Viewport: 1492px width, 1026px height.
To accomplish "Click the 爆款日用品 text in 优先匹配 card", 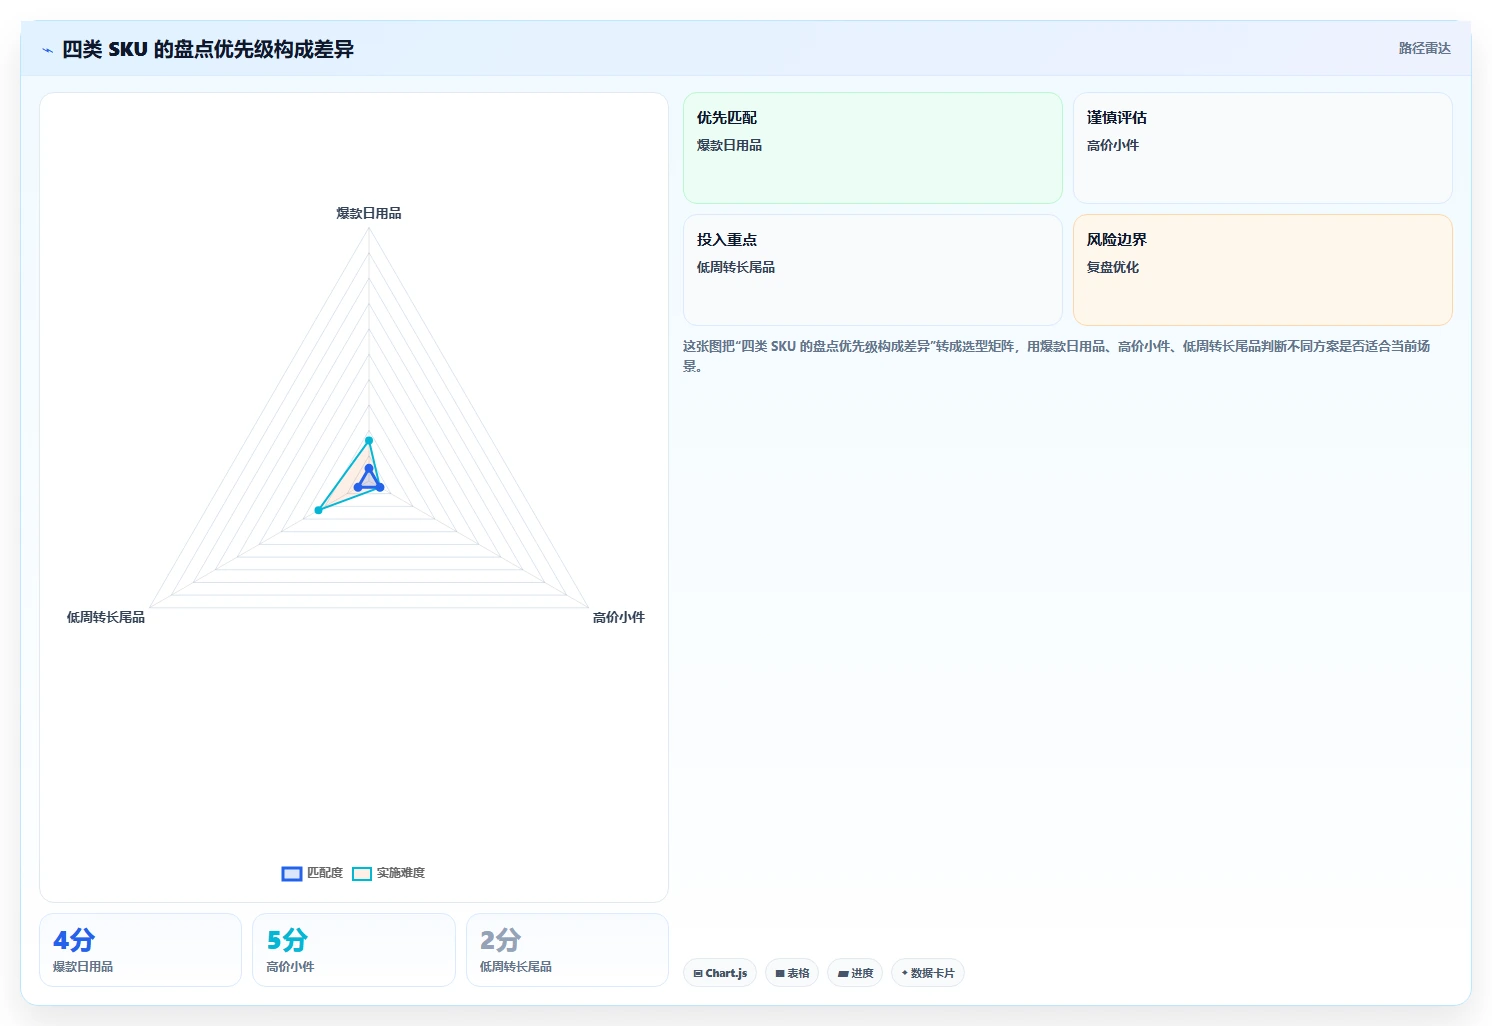I will point(729,145).
